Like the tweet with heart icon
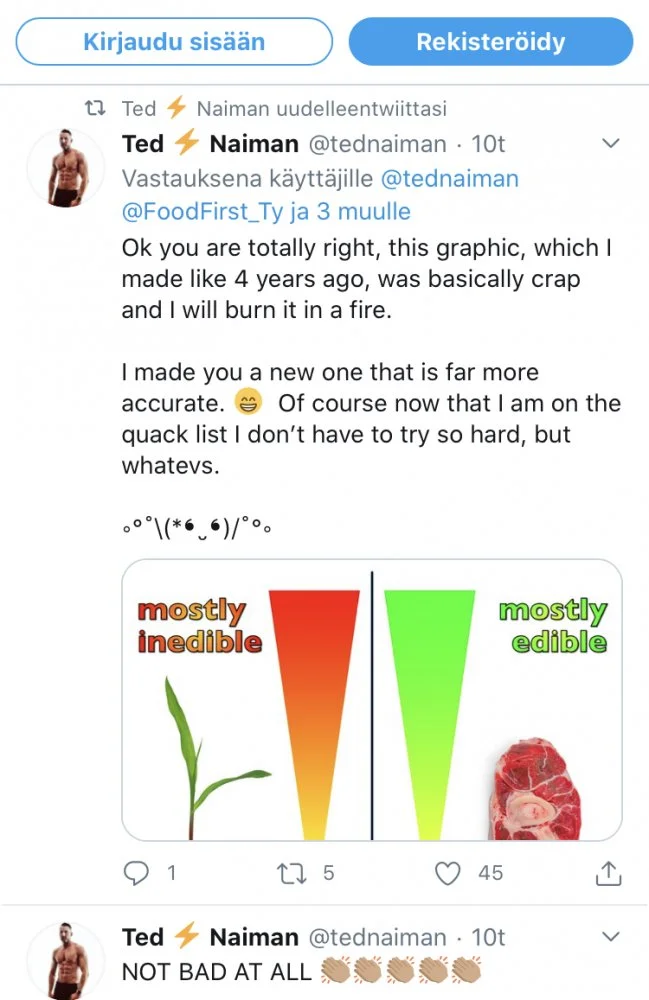The height and width of the screenshot is (1000, 649). coord(449,873)
